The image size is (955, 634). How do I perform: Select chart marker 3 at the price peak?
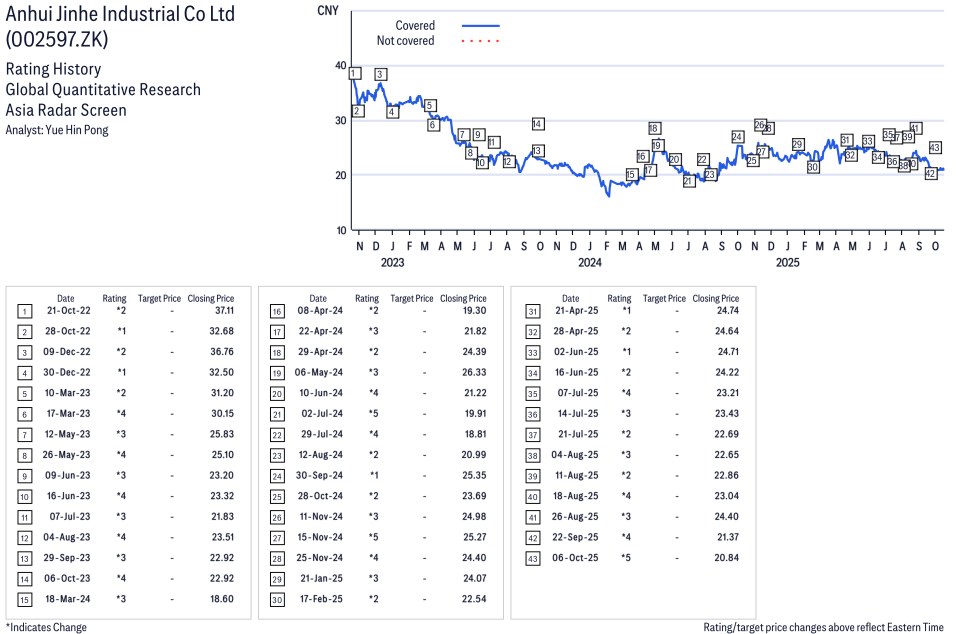380,75
